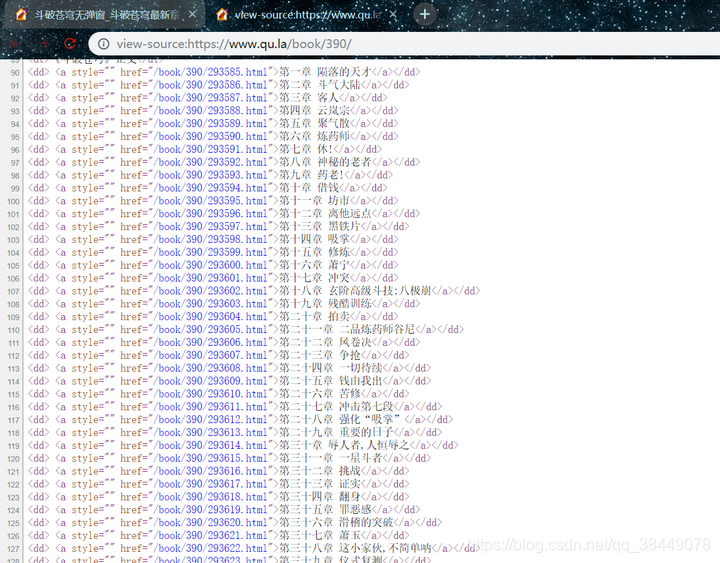Image resolution: width=720 pixels, height=563 pixels.
Task: Close the view-source tab
Action: (393, 14)
